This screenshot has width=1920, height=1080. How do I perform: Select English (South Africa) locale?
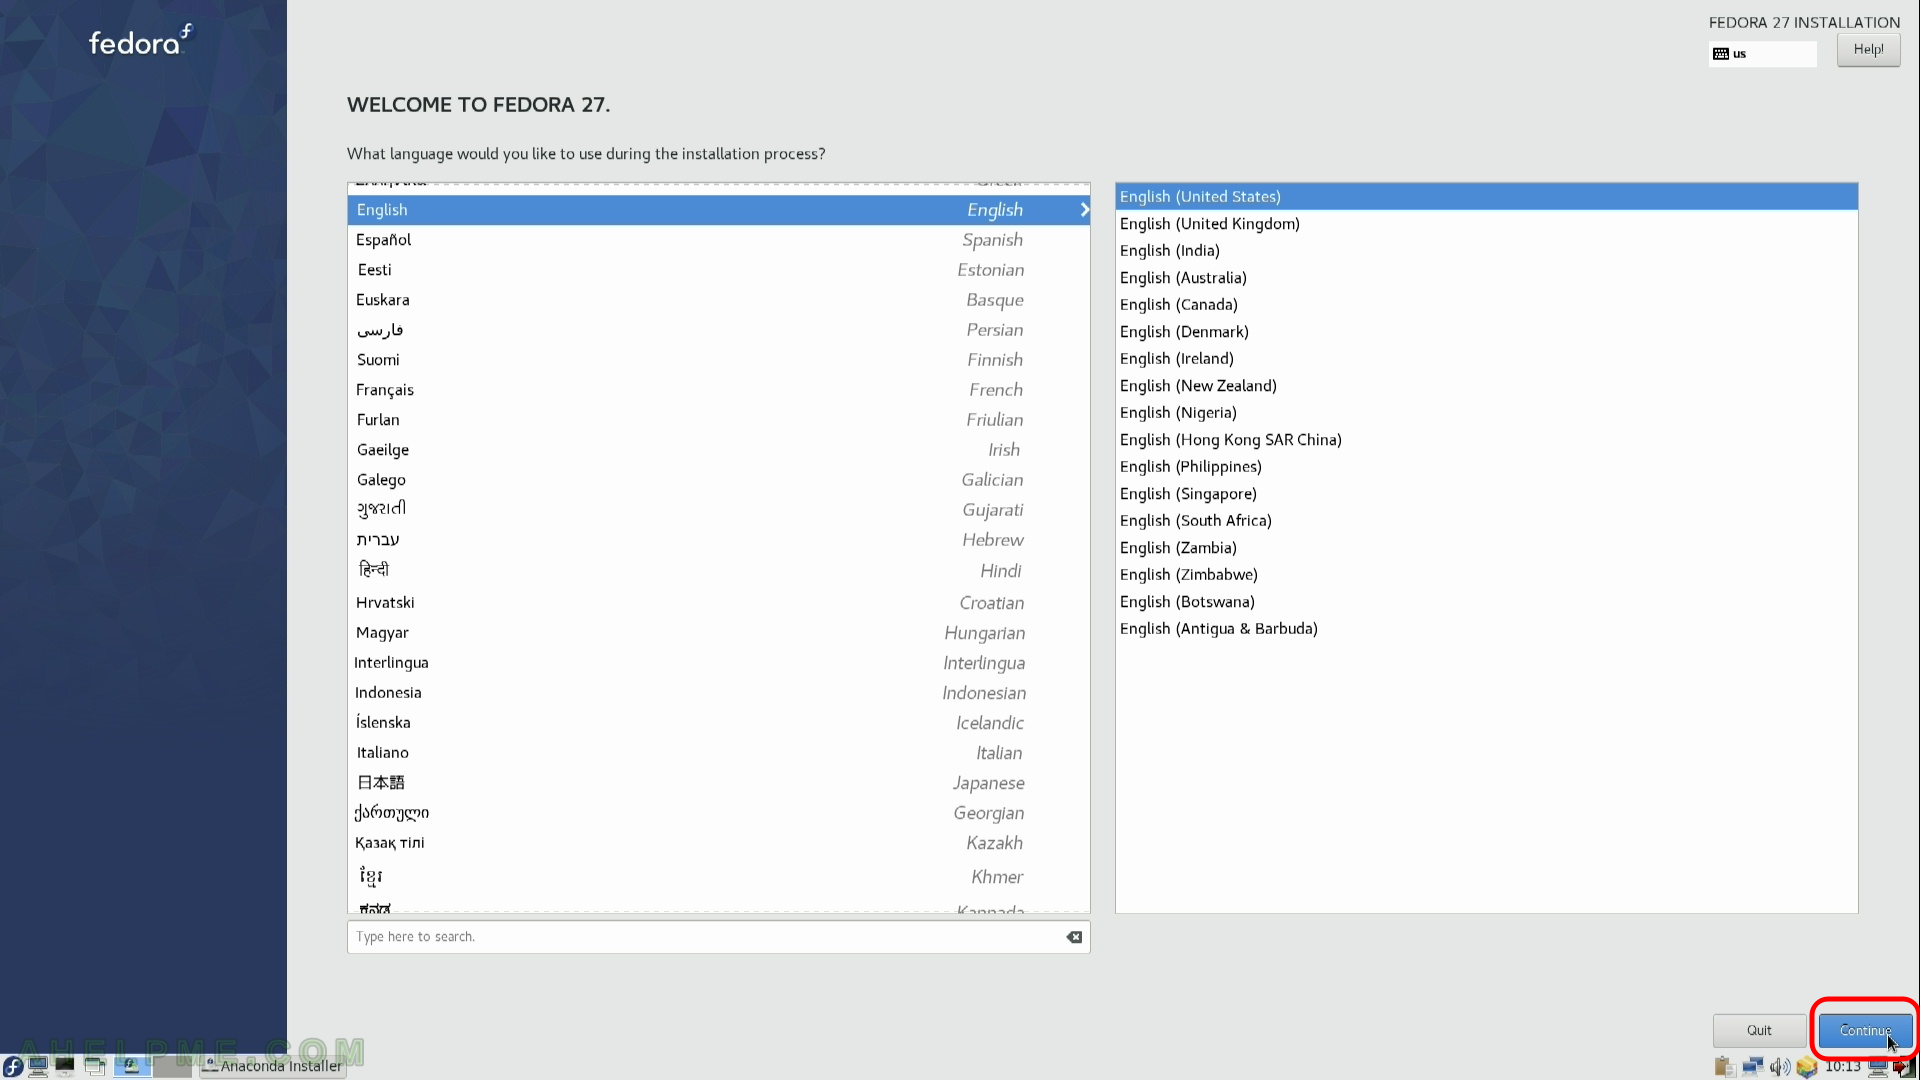click(1486, 521)
